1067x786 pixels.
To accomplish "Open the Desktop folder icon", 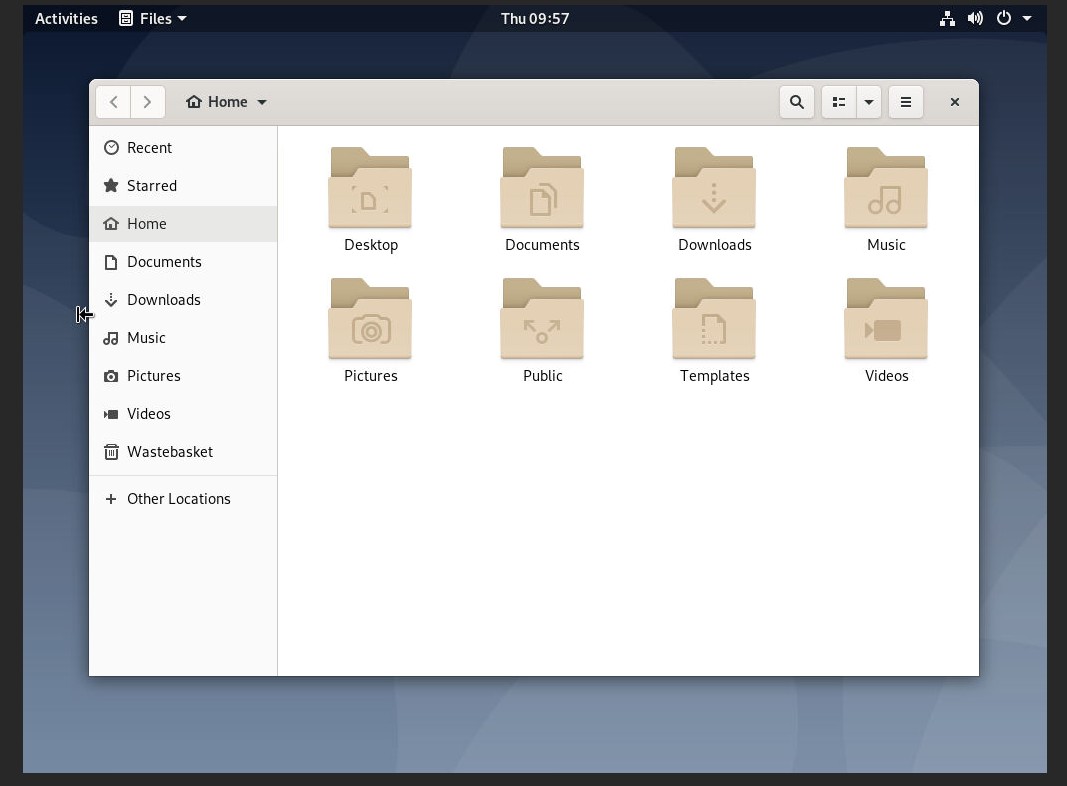I will [x=370, y=188].
